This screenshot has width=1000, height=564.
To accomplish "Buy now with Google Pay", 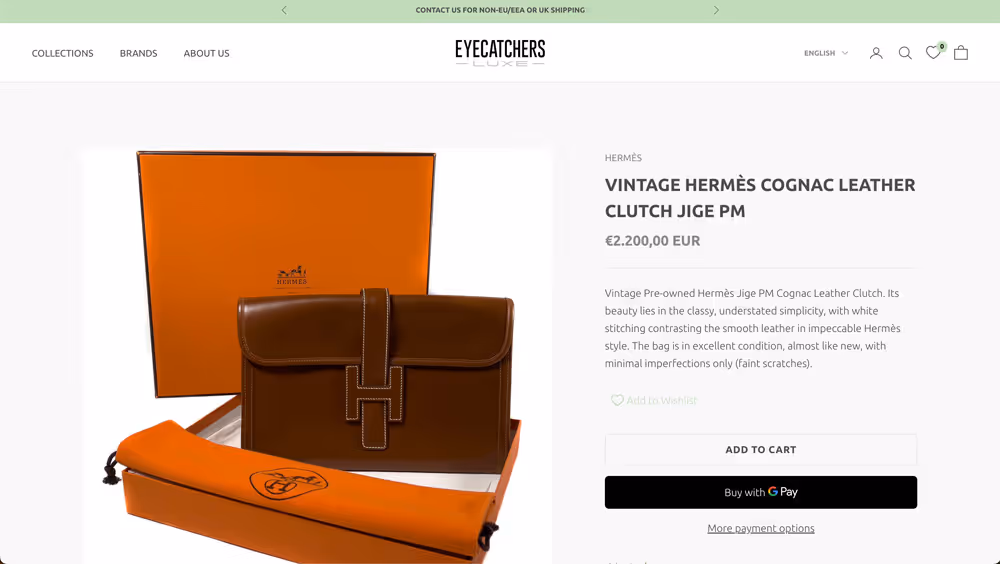I will (761, 492).
